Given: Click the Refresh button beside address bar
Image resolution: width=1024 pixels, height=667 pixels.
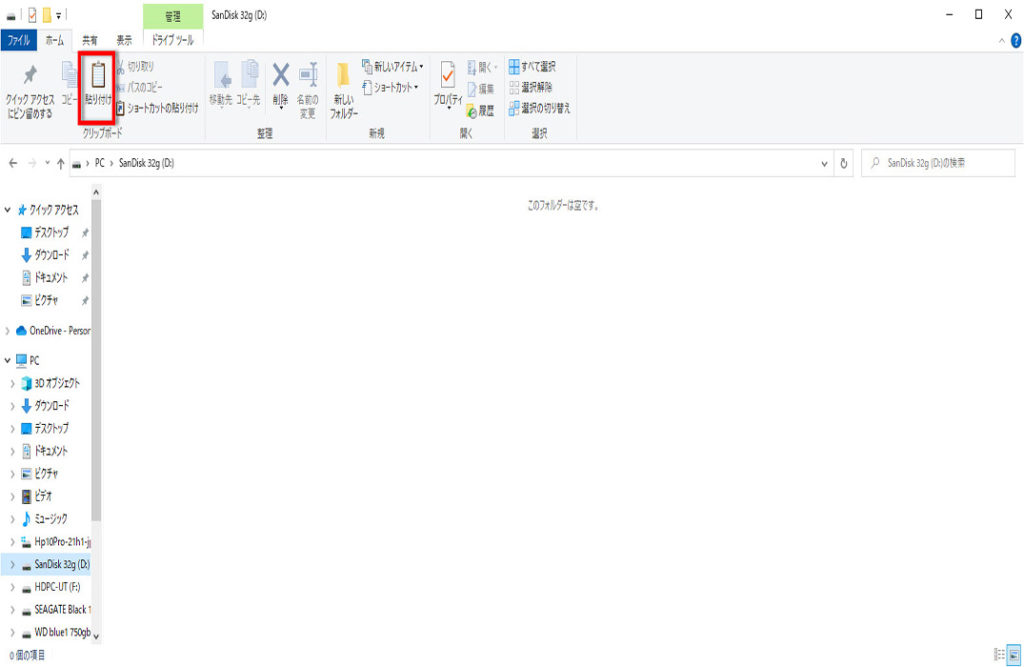Looking at the screenshot, I should coord(845,163).
